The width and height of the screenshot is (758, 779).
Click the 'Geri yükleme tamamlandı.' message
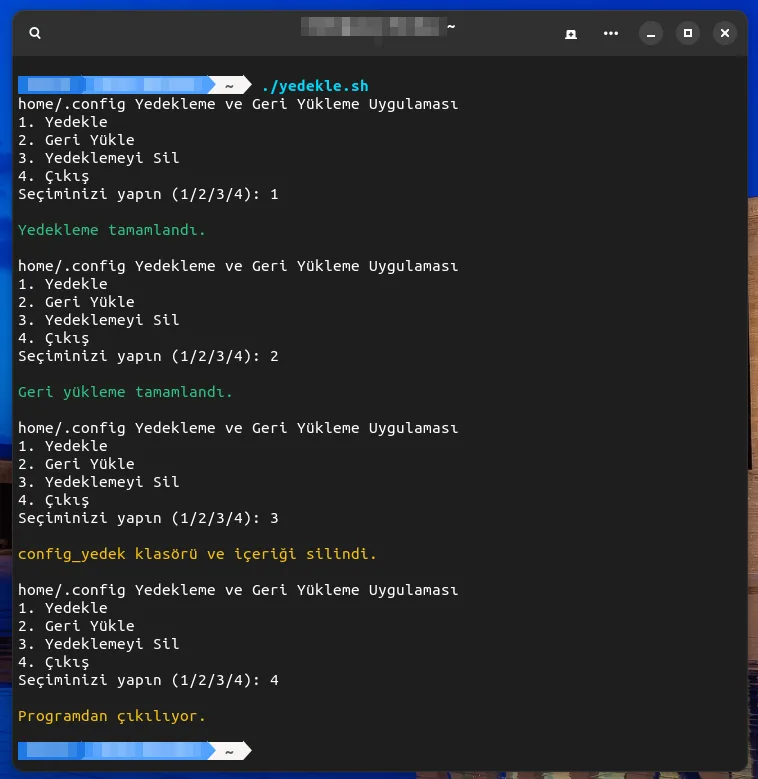(125, 392)
